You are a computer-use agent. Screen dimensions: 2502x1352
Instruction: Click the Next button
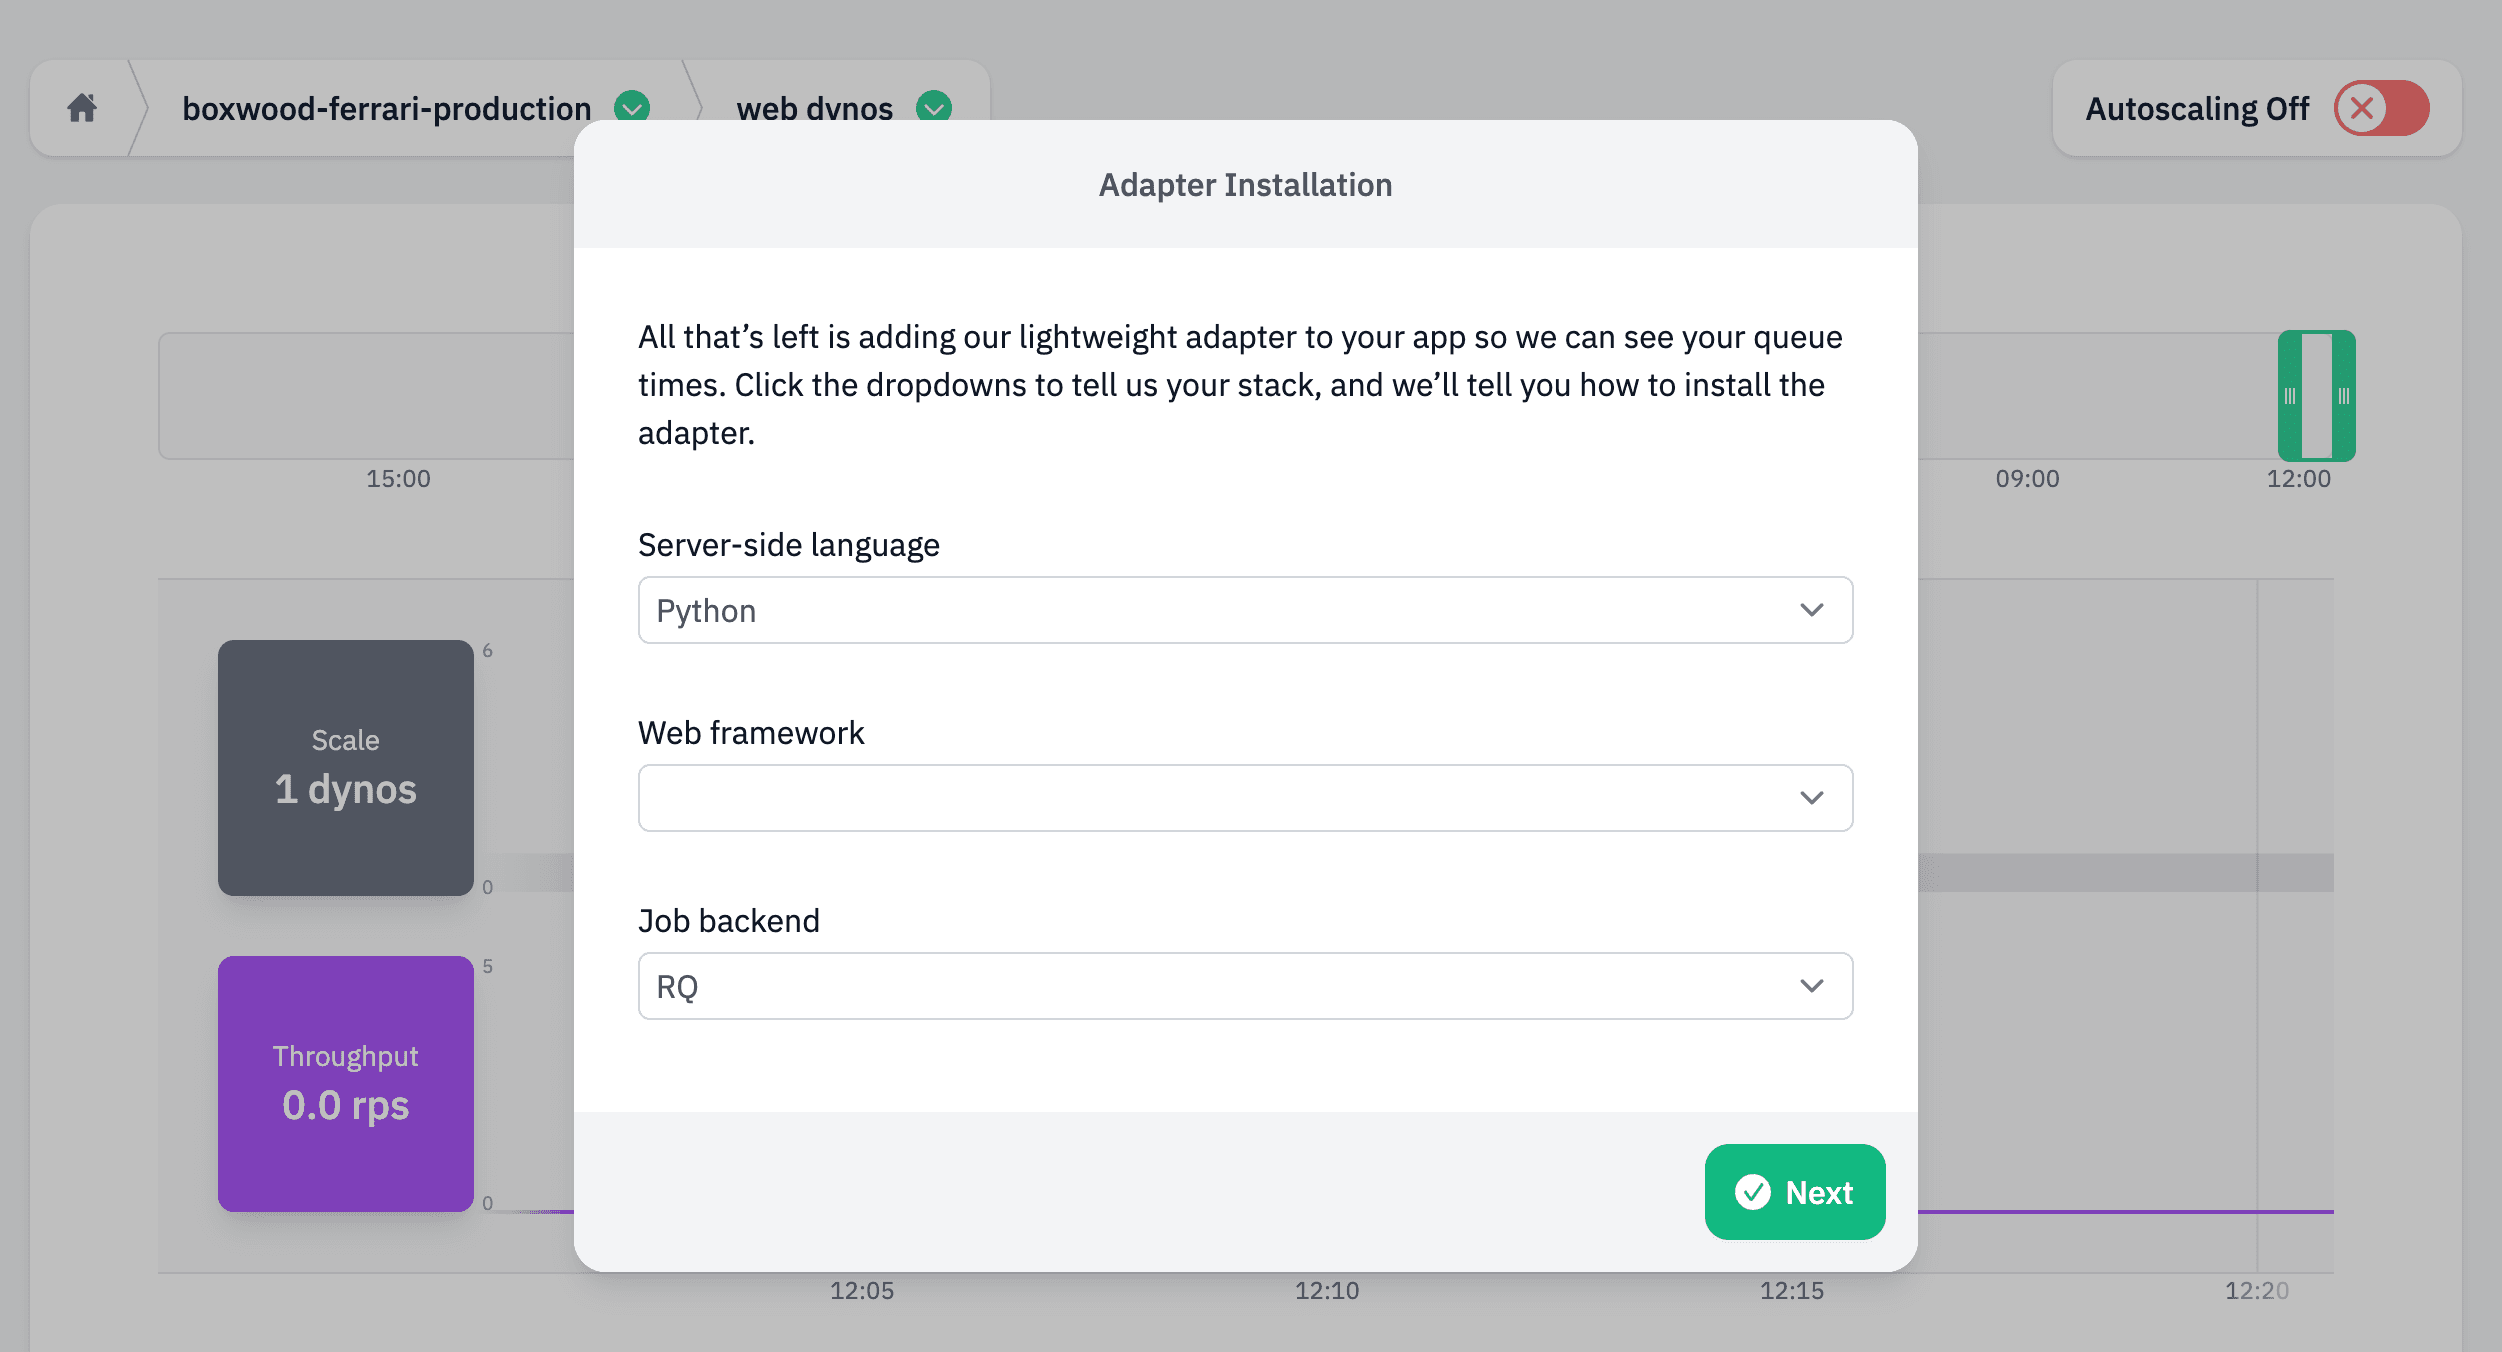coord(1794,1192)
